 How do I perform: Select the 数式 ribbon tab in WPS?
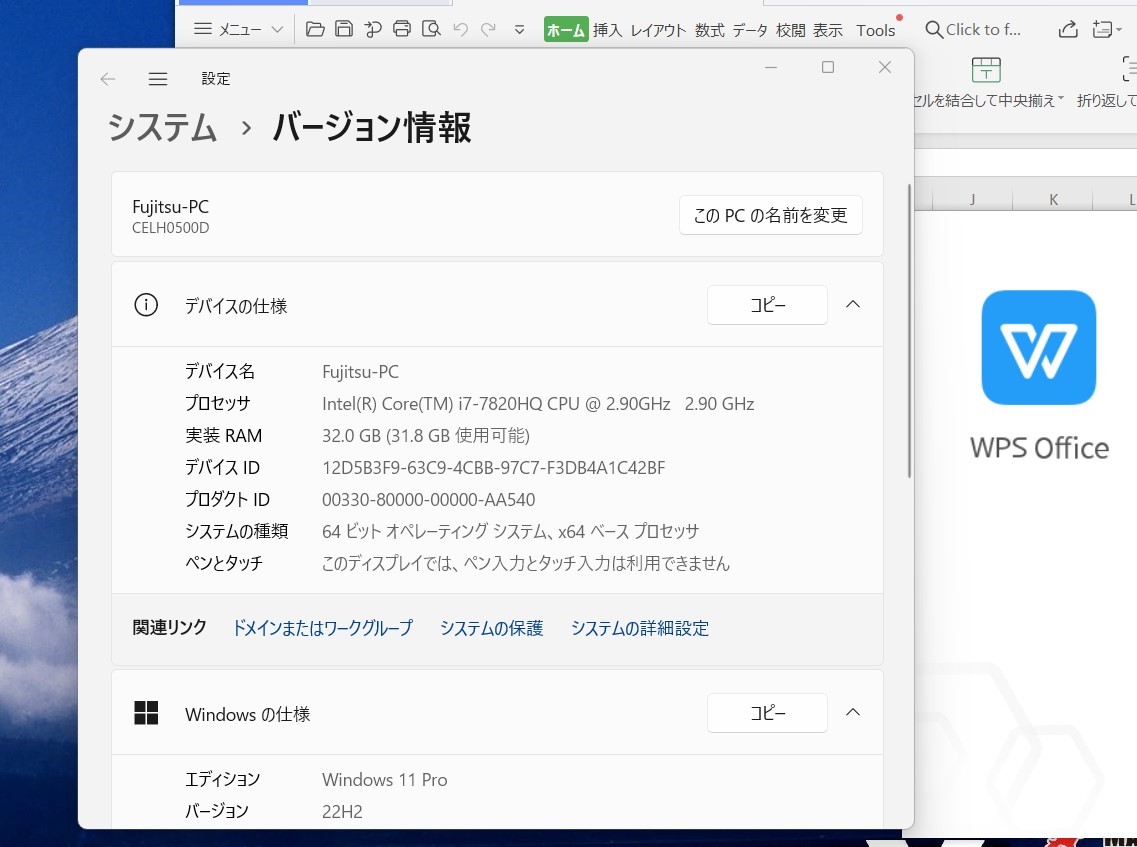pos(709,30)
